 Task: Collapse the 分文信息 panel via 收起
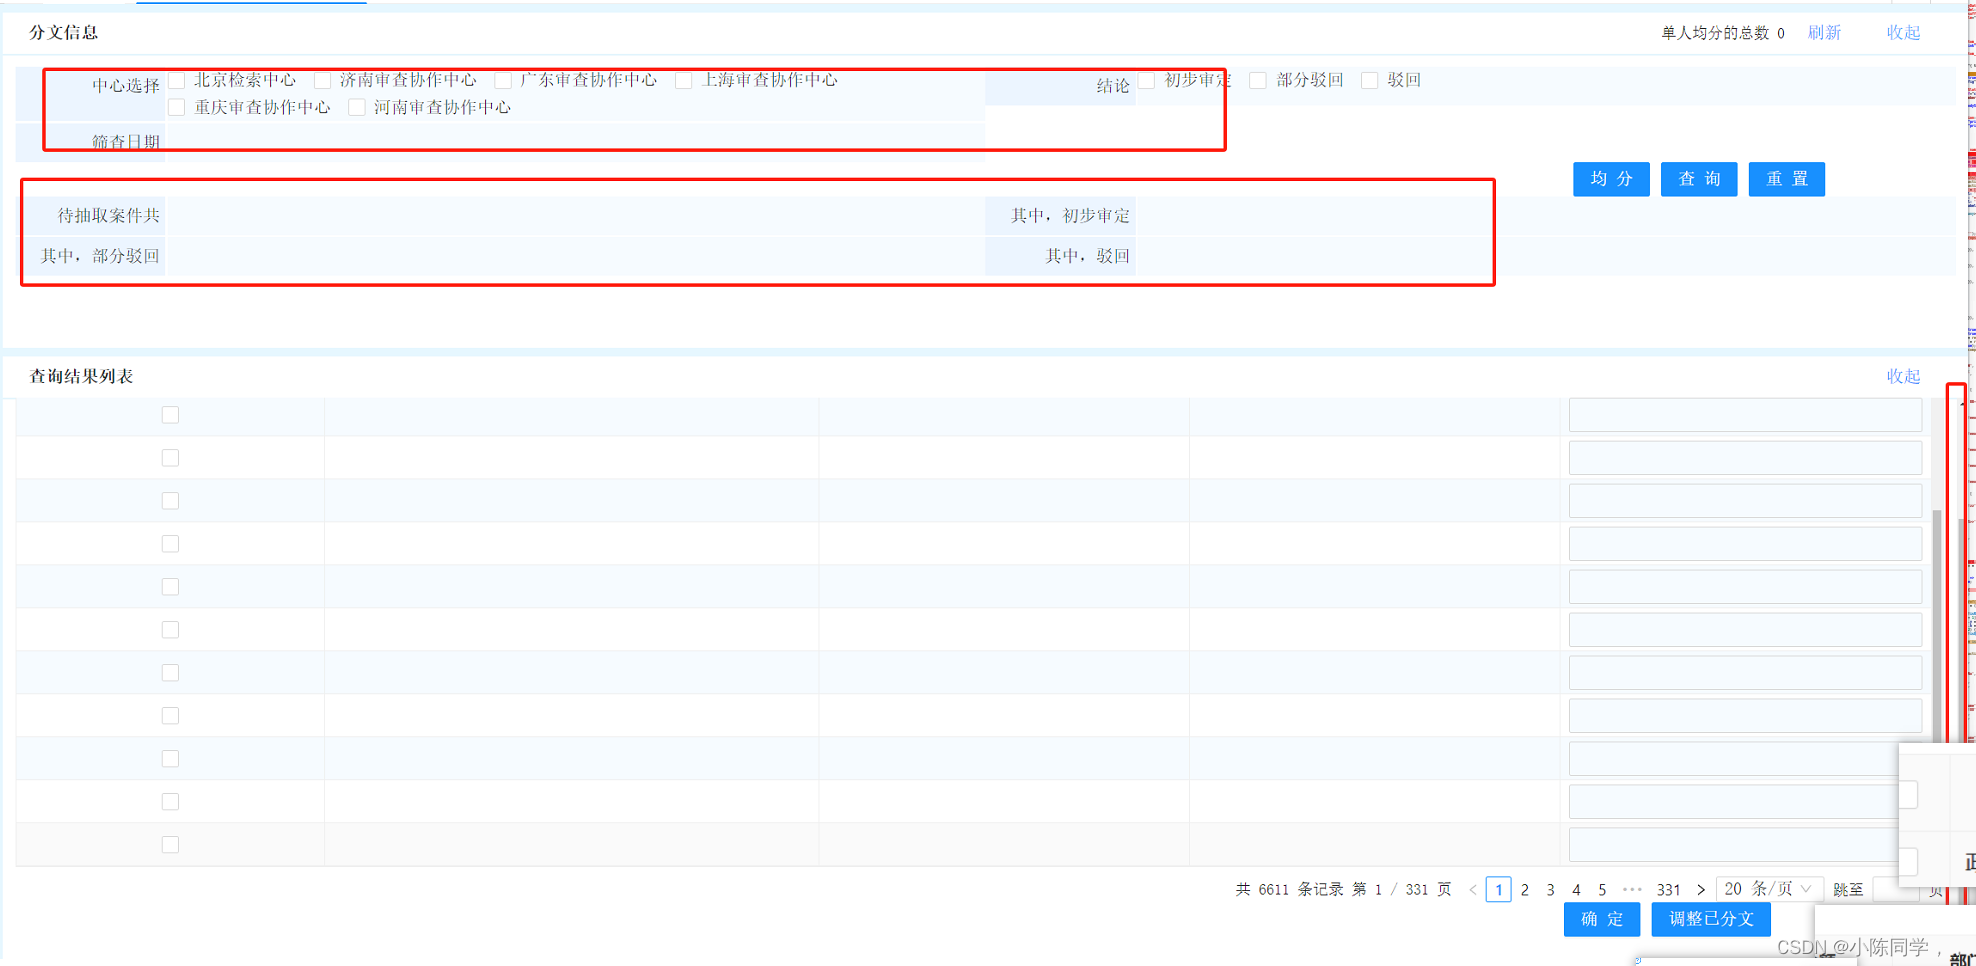(x=1902, y=32)
